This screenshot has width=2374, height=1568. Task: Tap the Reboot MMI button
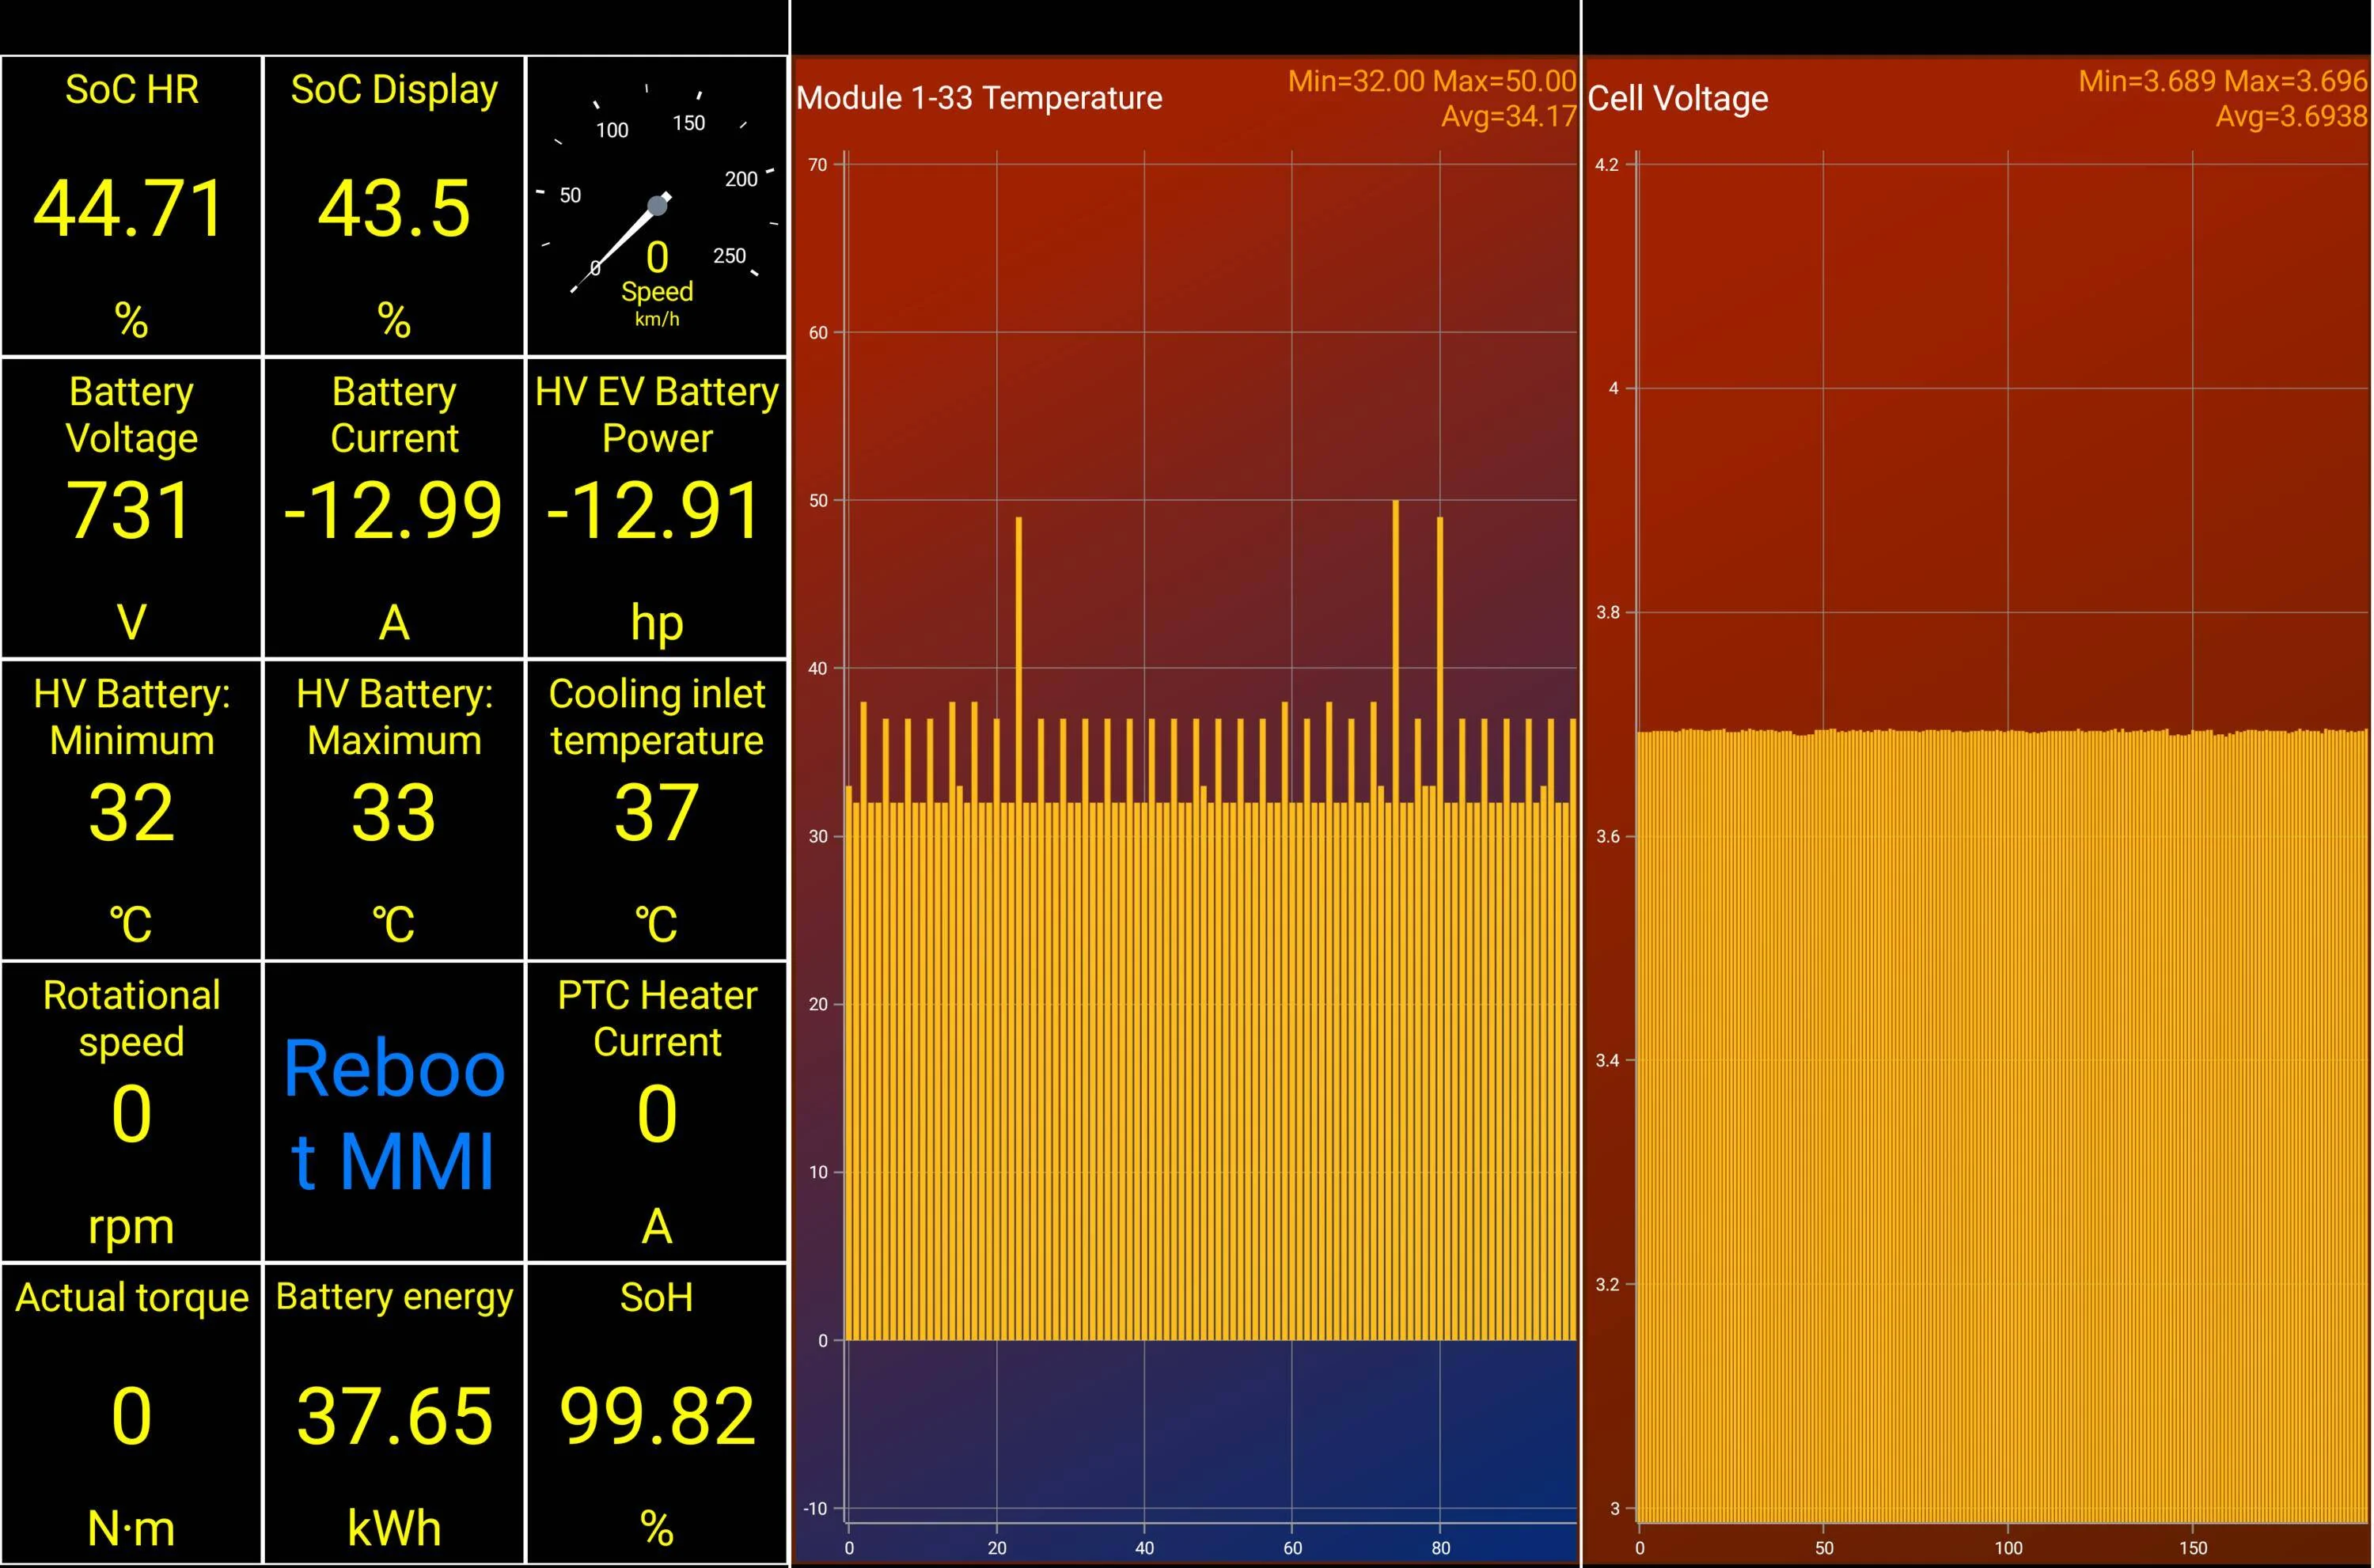pos(394,1112)
